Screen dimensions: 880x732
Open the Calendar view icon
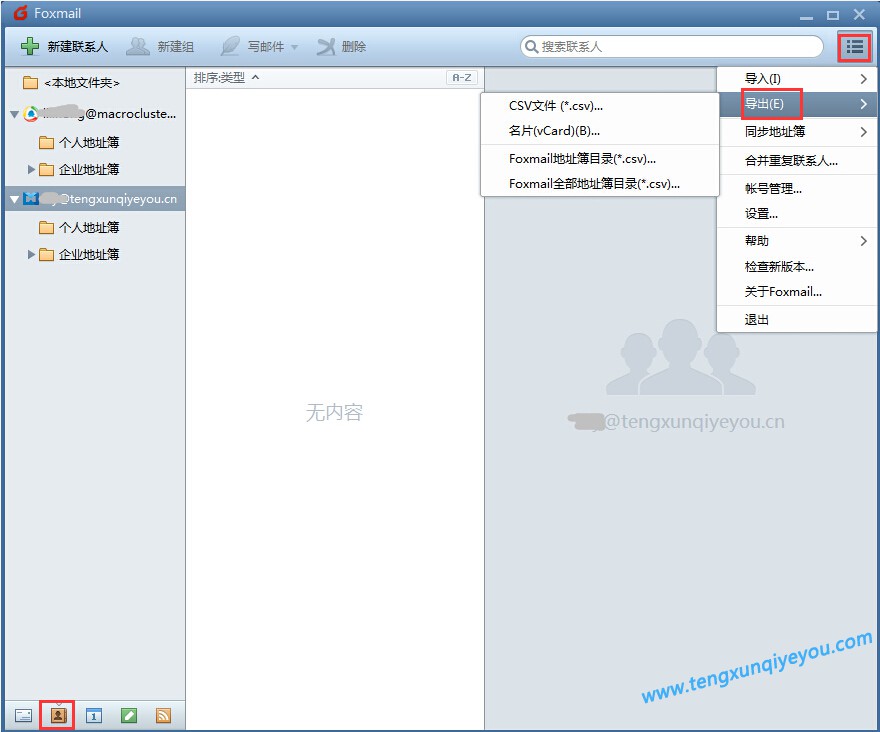[94, 716]
